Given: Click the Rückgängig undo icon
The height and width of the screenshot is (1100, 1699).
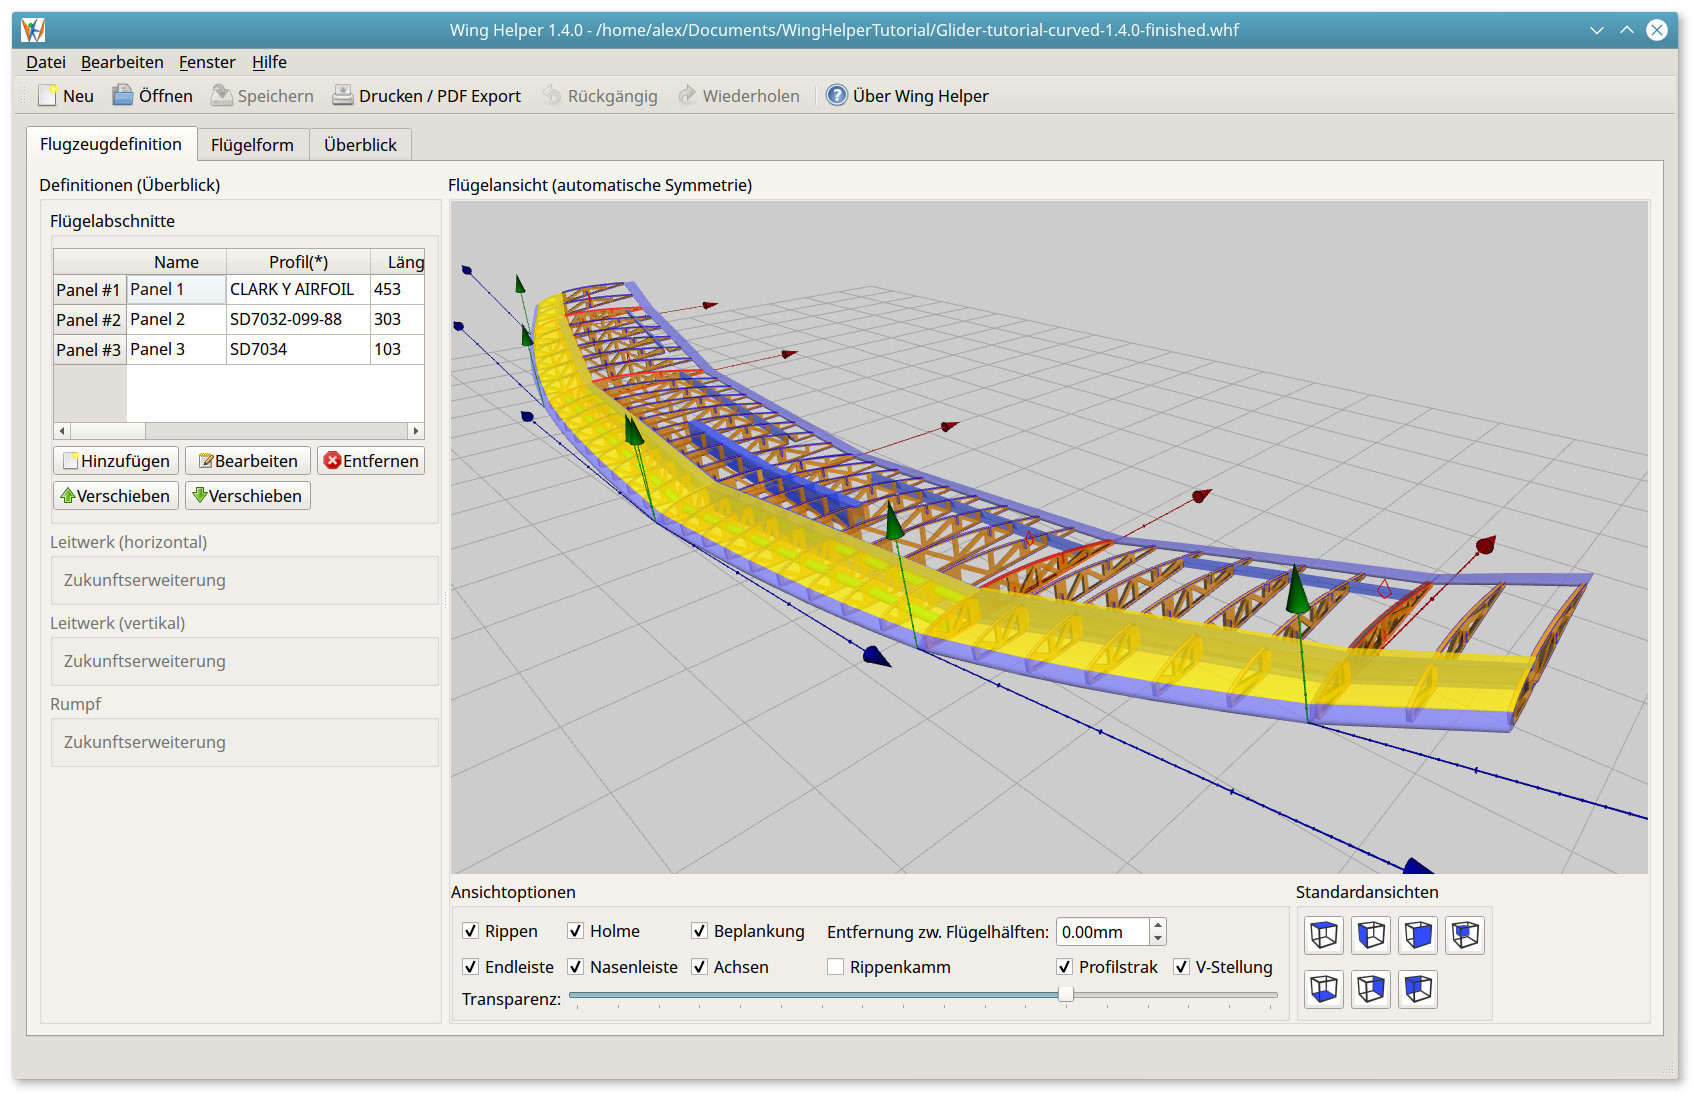Looking at the screenshot, I should tap(552, 96).
